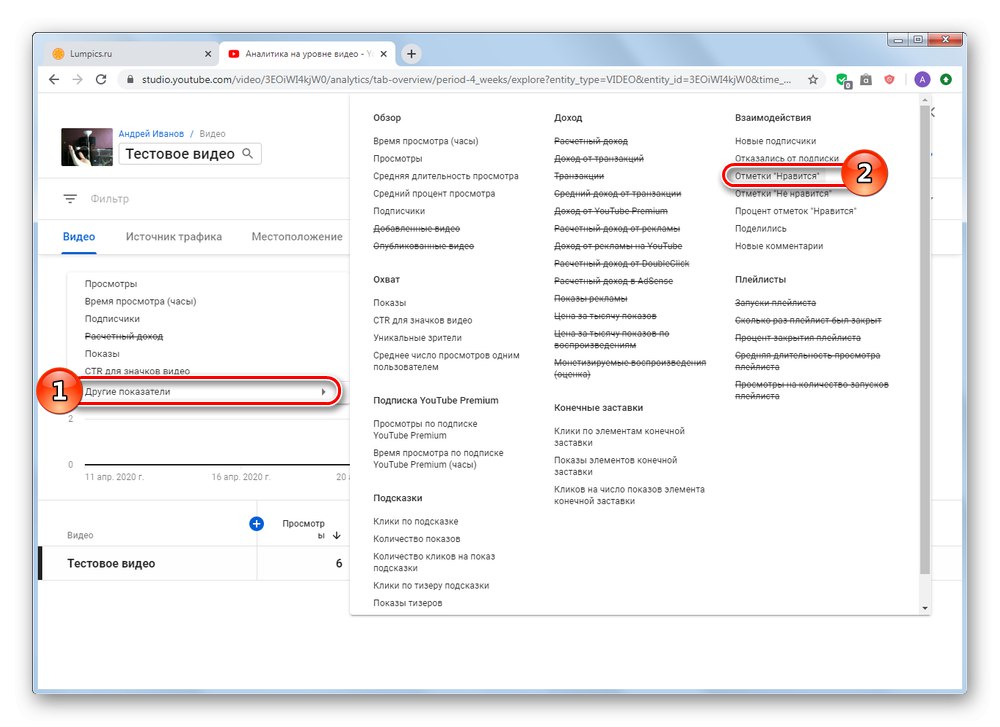The height and width of the screenshot is (727, 1000).
Task: Open the green shield extension icon
Action: pyautogui.click(x=843, y=80)
